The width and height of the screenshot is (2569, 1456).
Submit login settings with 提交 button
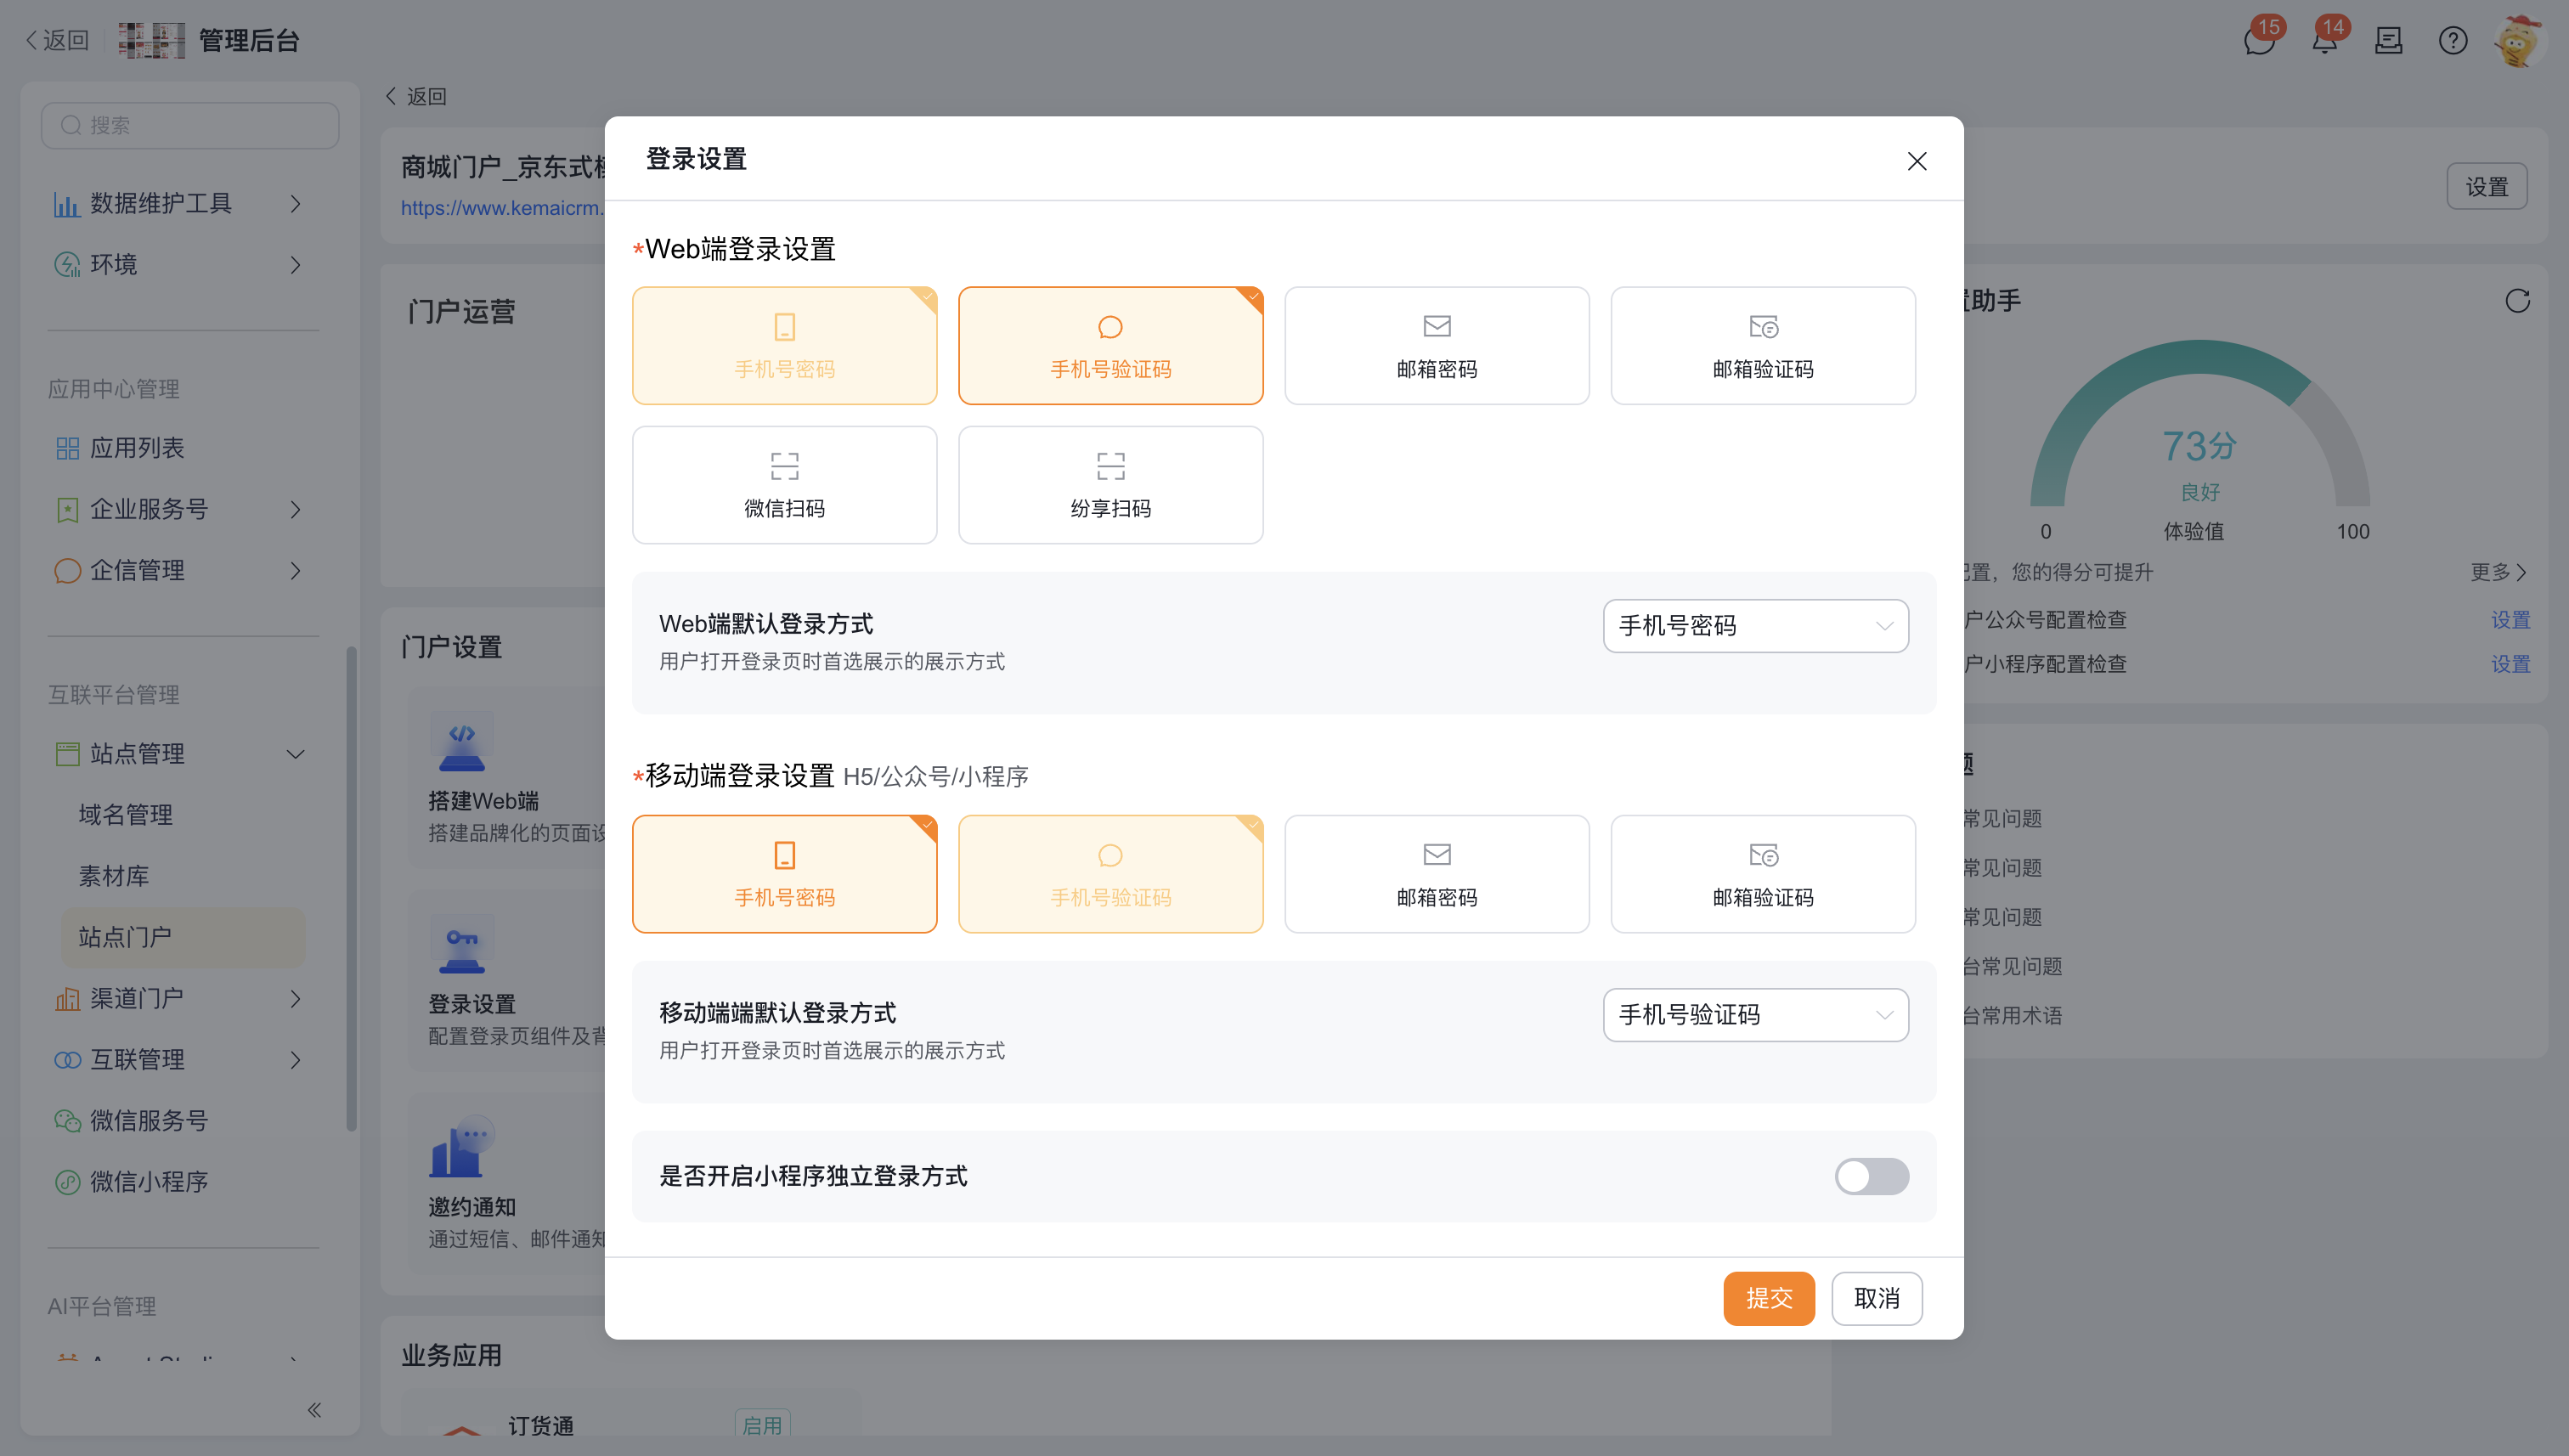coord(1768,1299)
